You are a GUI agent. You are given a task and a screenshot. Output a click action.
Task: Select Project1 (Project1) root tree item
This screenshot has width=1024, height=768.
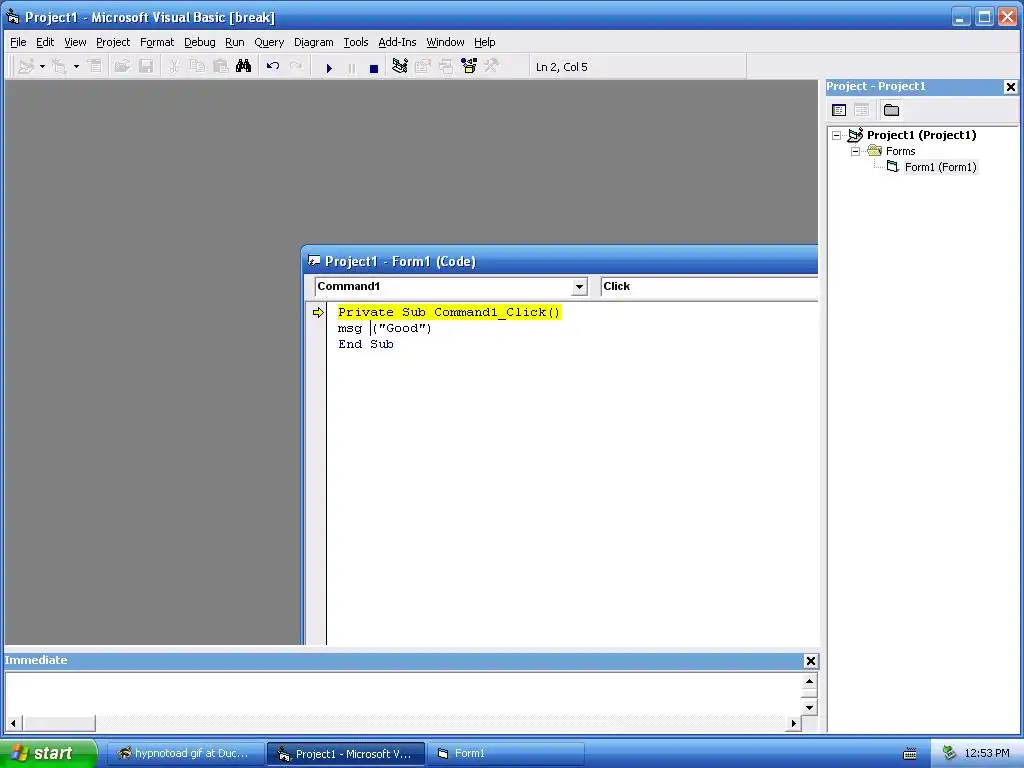921,135
